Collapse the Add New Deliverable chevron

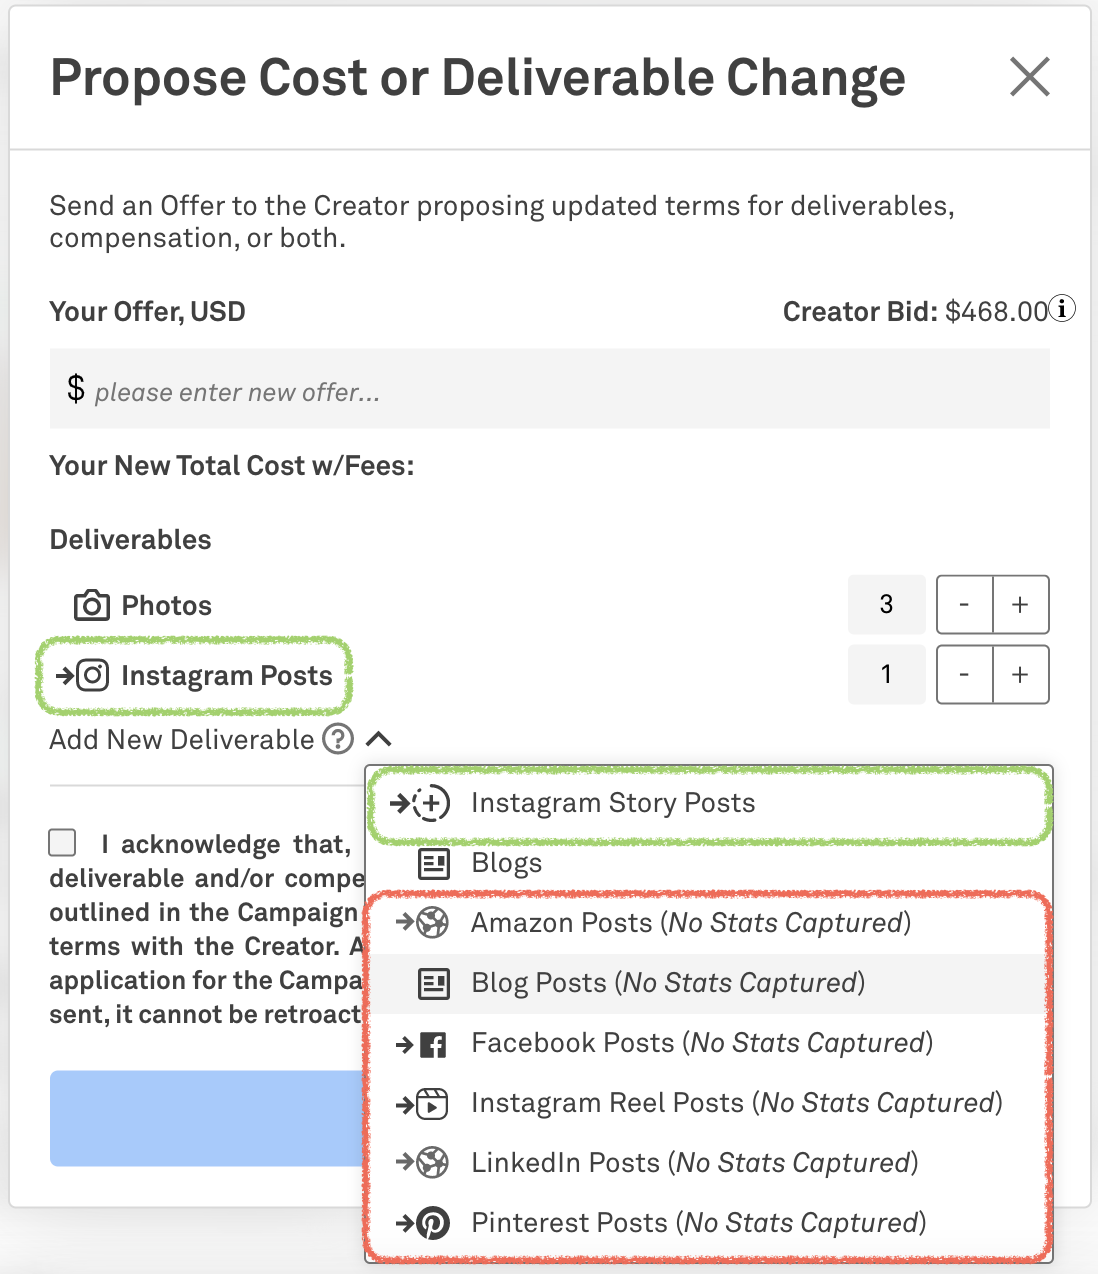pyautogui.click(x=379, y=739)
